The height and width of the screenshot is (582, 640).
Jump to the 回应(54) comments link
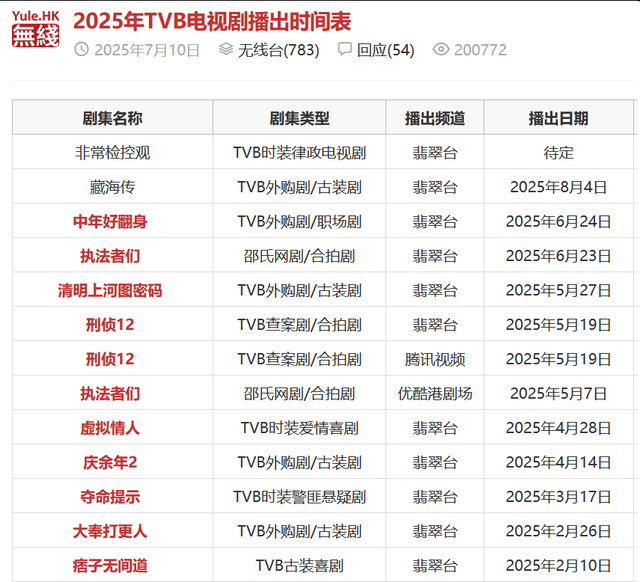coord(385,50)
